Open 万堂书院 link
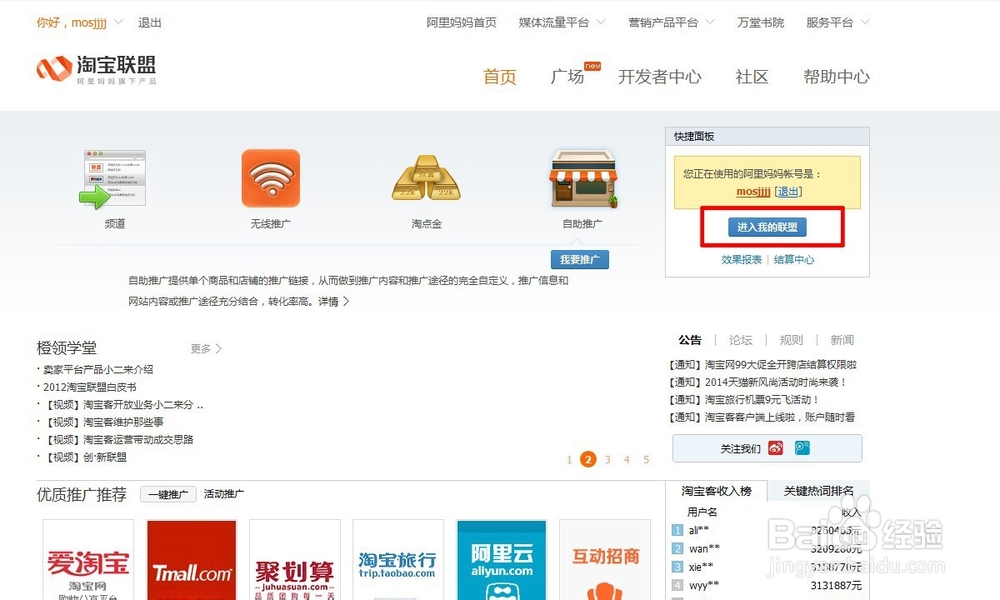 760,22
